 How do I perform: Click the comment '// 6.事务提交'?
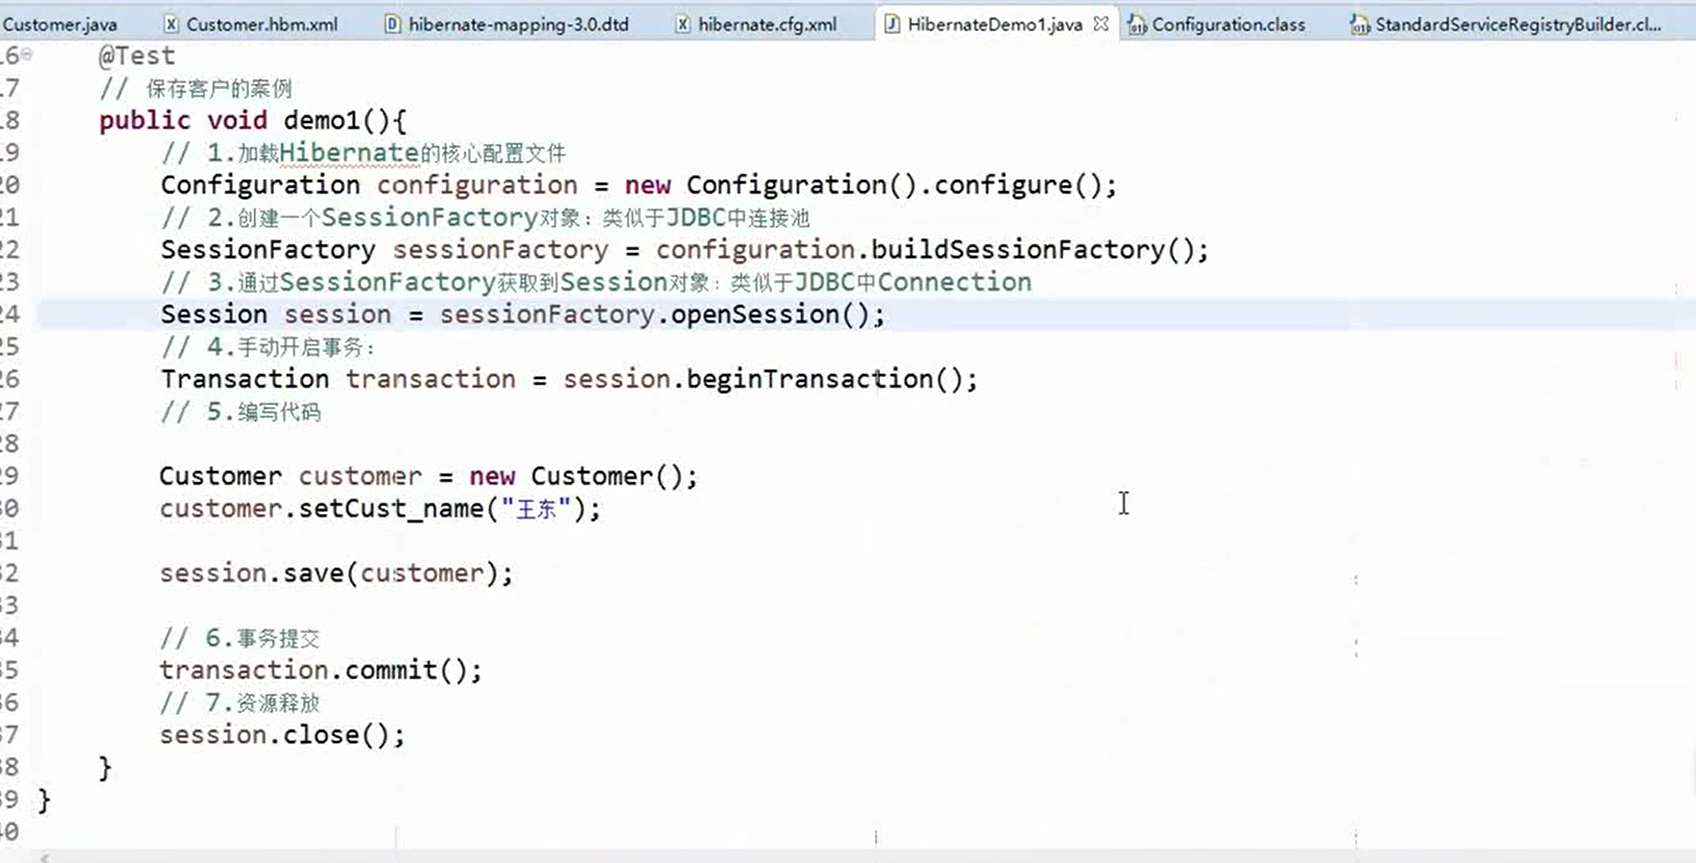pyautogui.click(x=240, y=638)
